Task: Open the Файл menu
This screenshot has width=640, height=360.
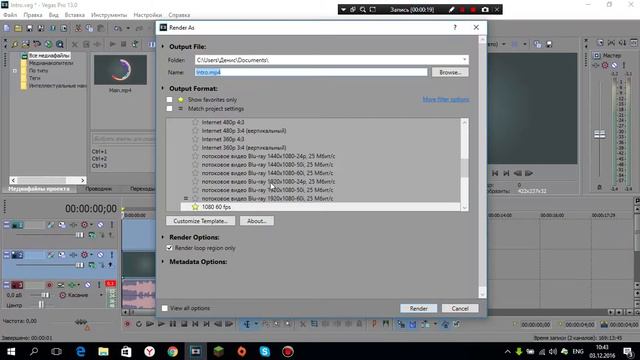Action: 10,15
